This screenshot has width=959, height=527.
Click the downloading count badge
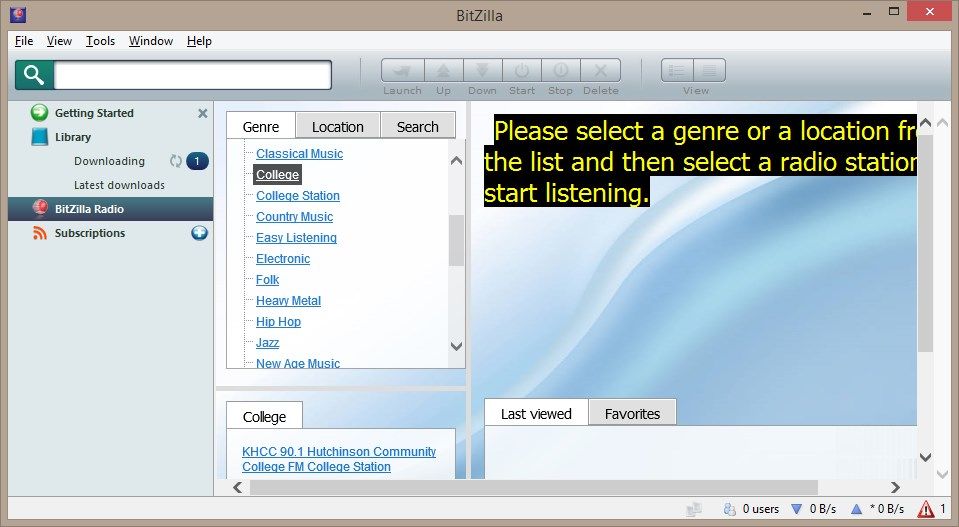(197, 161)
